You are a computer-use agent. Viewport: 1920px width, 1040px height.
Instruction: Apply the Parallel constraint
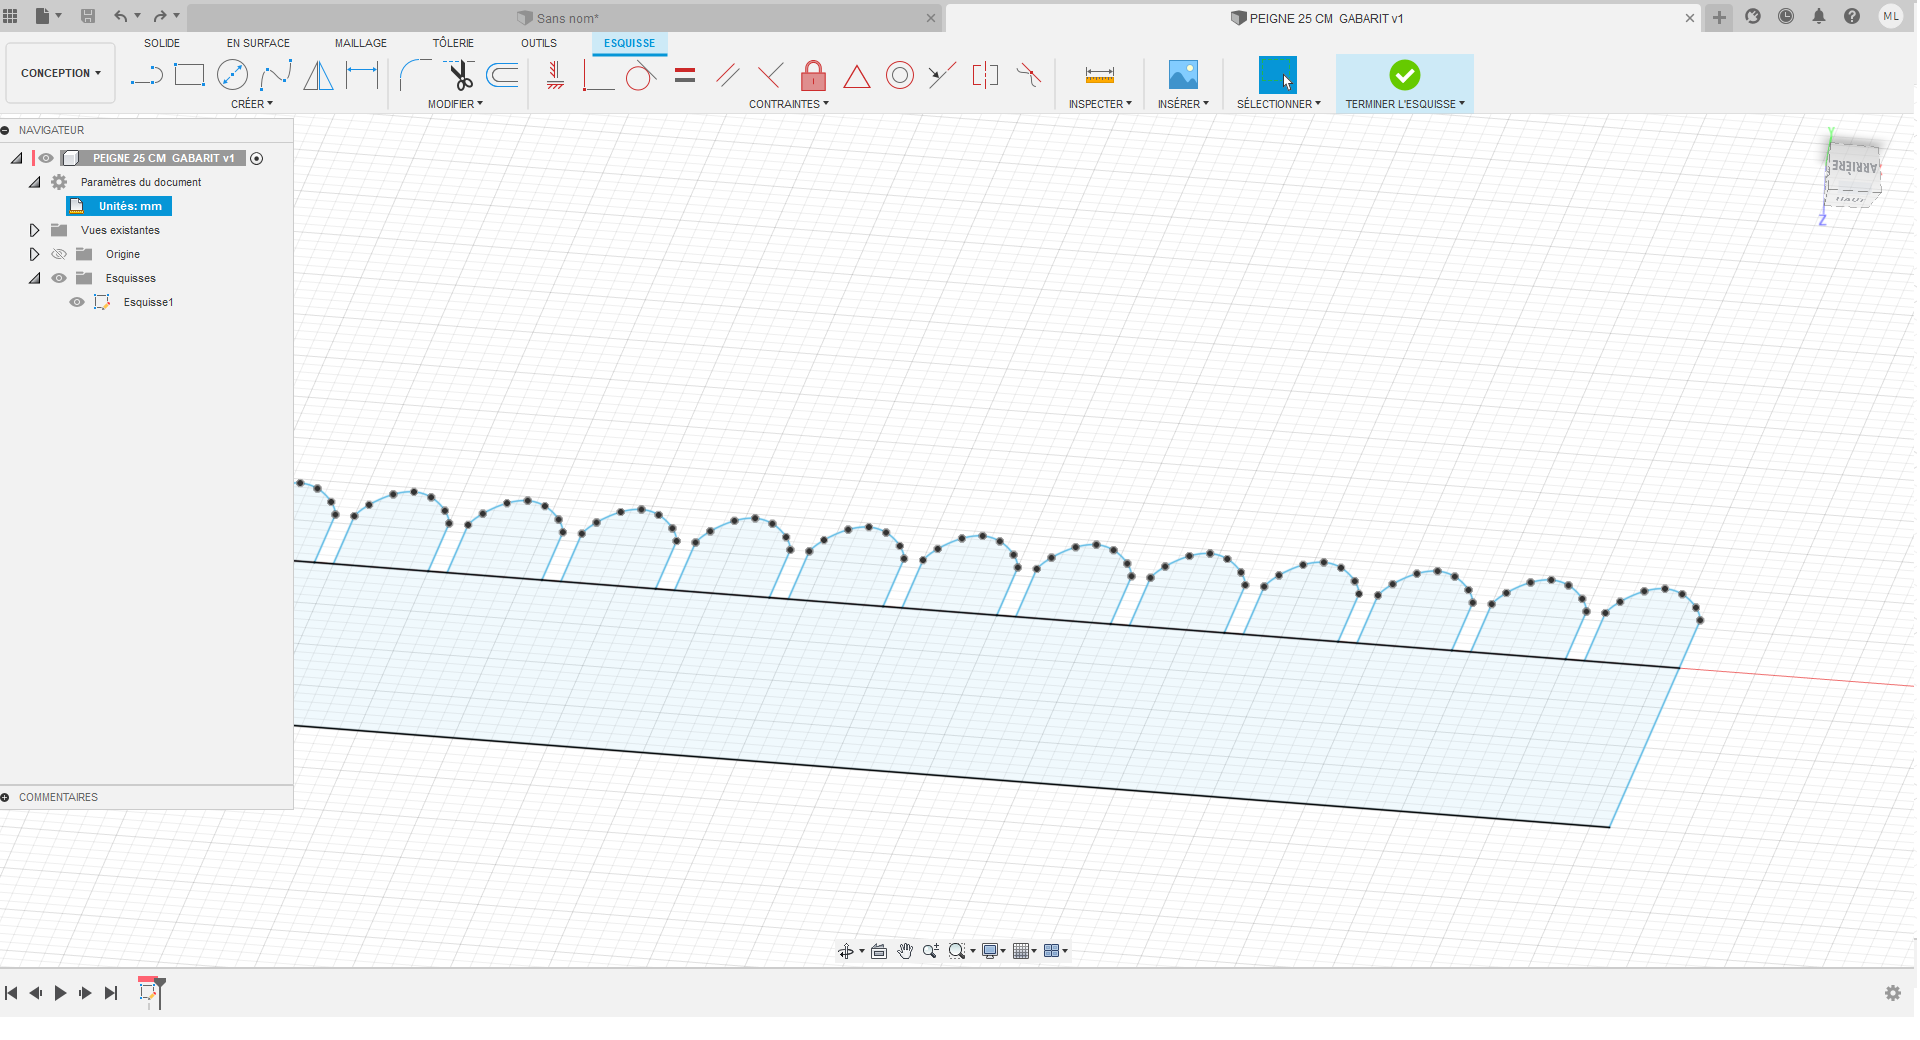coord(728,75)
